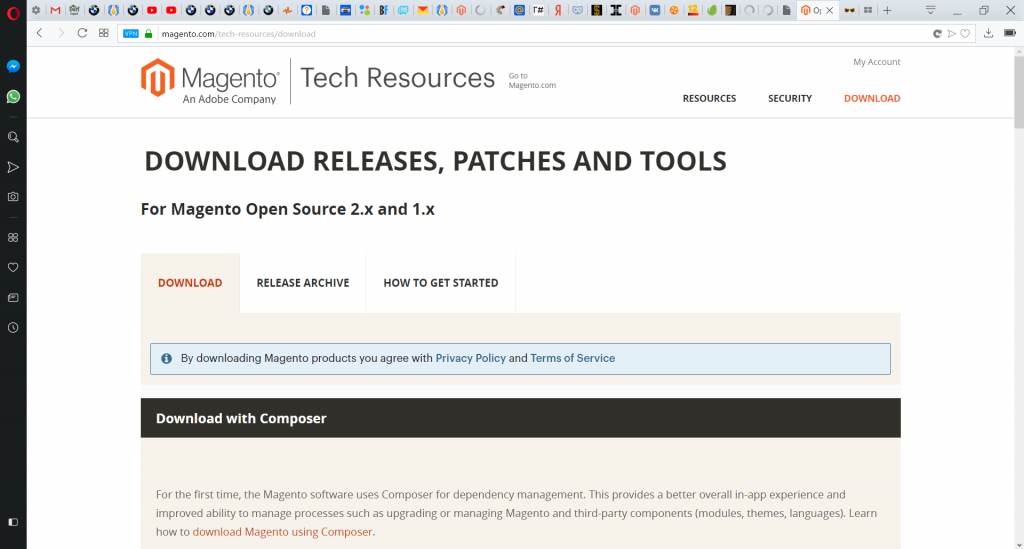Open the Privacy Policy link
Image resolution: width=1024 pixels, height=549 pixels.
coord(470,358)
